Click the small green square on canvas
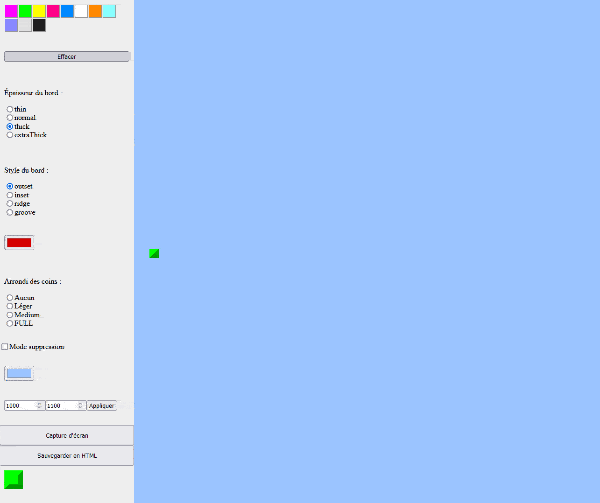 click(154, 253)
